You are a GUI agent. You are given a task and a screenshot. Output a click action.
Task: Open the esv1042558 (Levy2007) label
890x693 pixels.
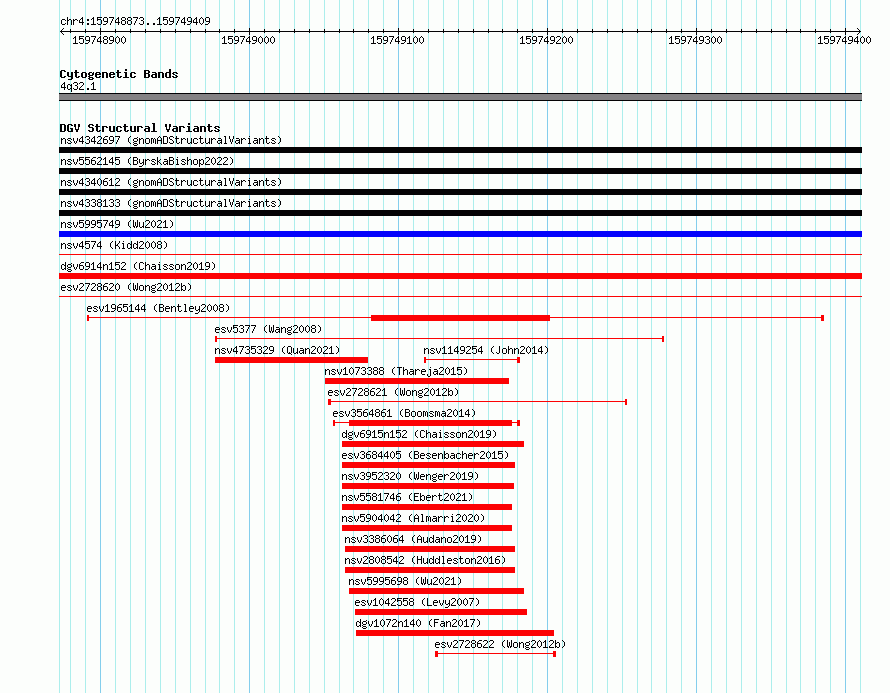(x=417, y=602)
